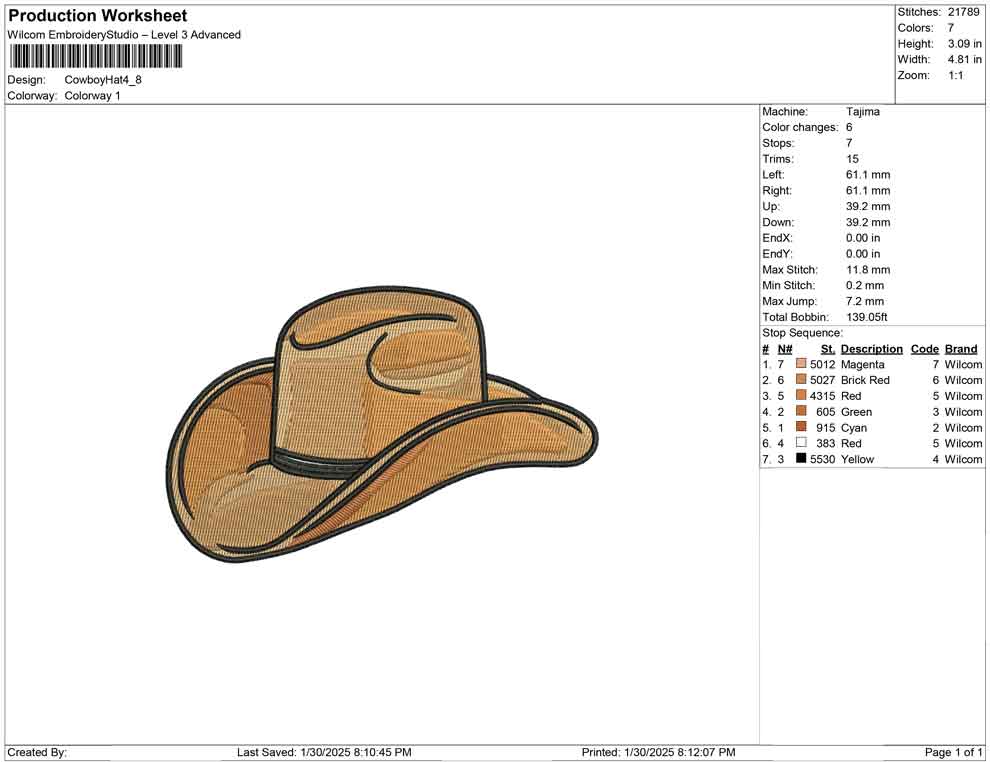Click the zoom value '1:1'
Image resolution: width=990 pixels, height=762 pixels.
click(x=955, y=75)
